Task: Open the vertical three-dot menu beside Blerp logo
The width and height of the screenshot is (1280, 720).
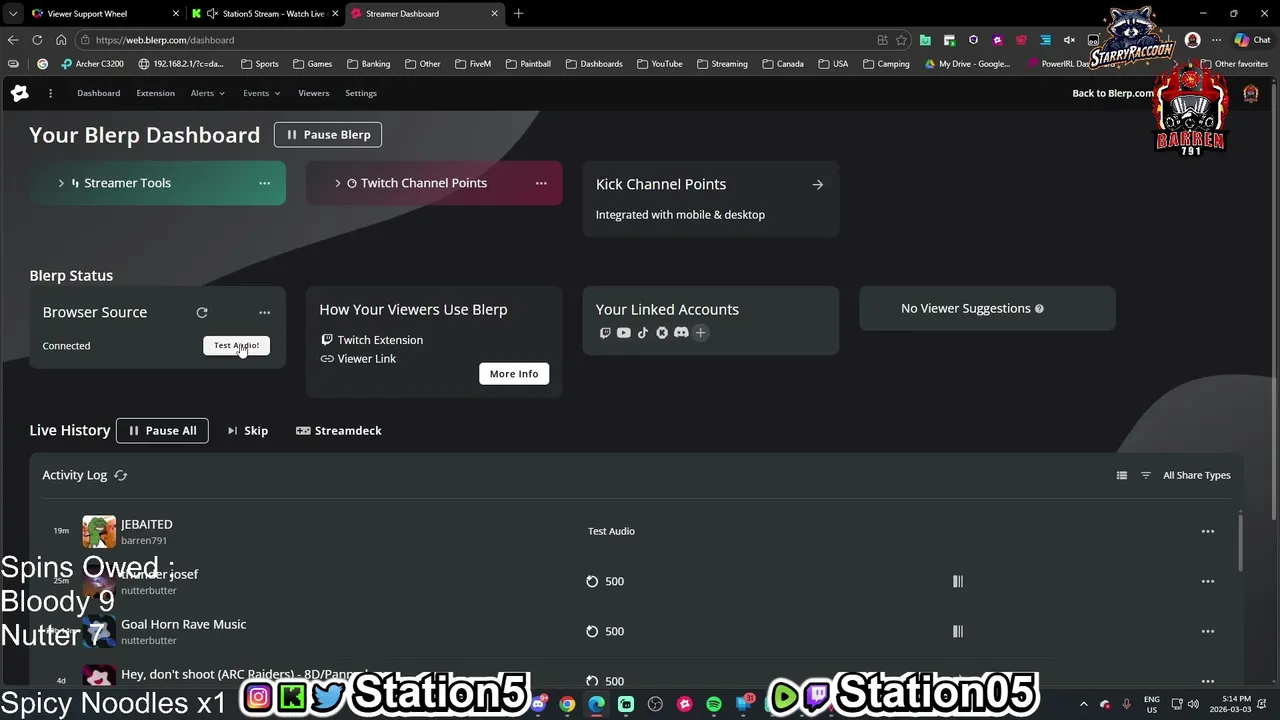Action: (50, 93)
